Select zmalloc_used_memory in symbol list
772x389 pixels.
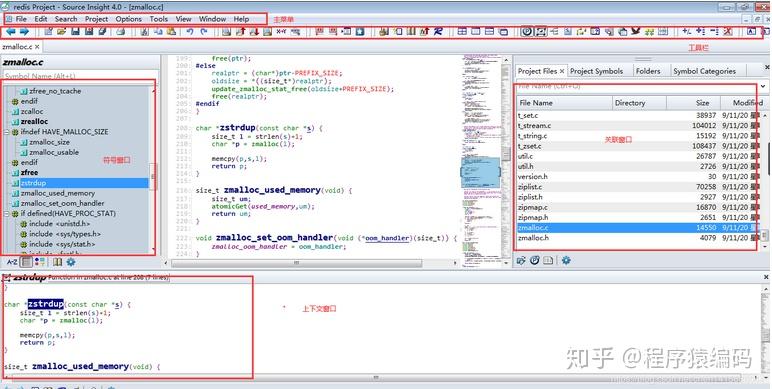[58, 193]
